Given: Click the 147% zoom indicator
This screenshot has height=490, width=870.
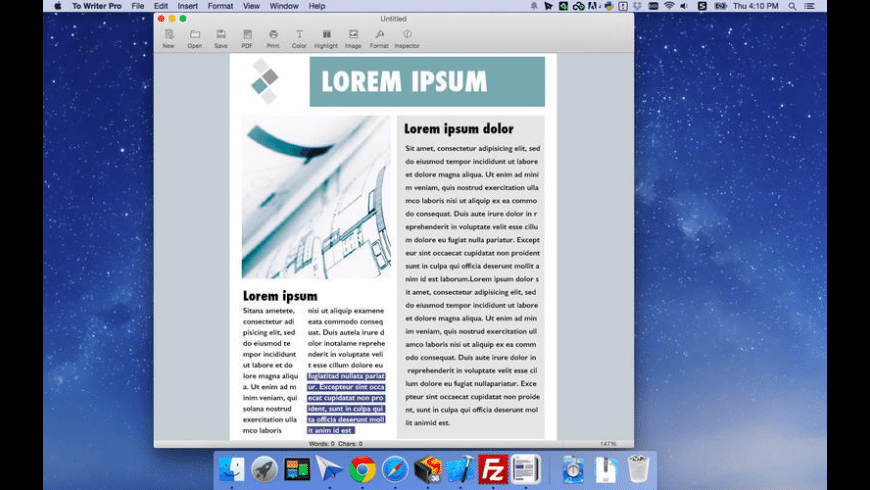Looking at the screenshot, I should tap(608, 444).
